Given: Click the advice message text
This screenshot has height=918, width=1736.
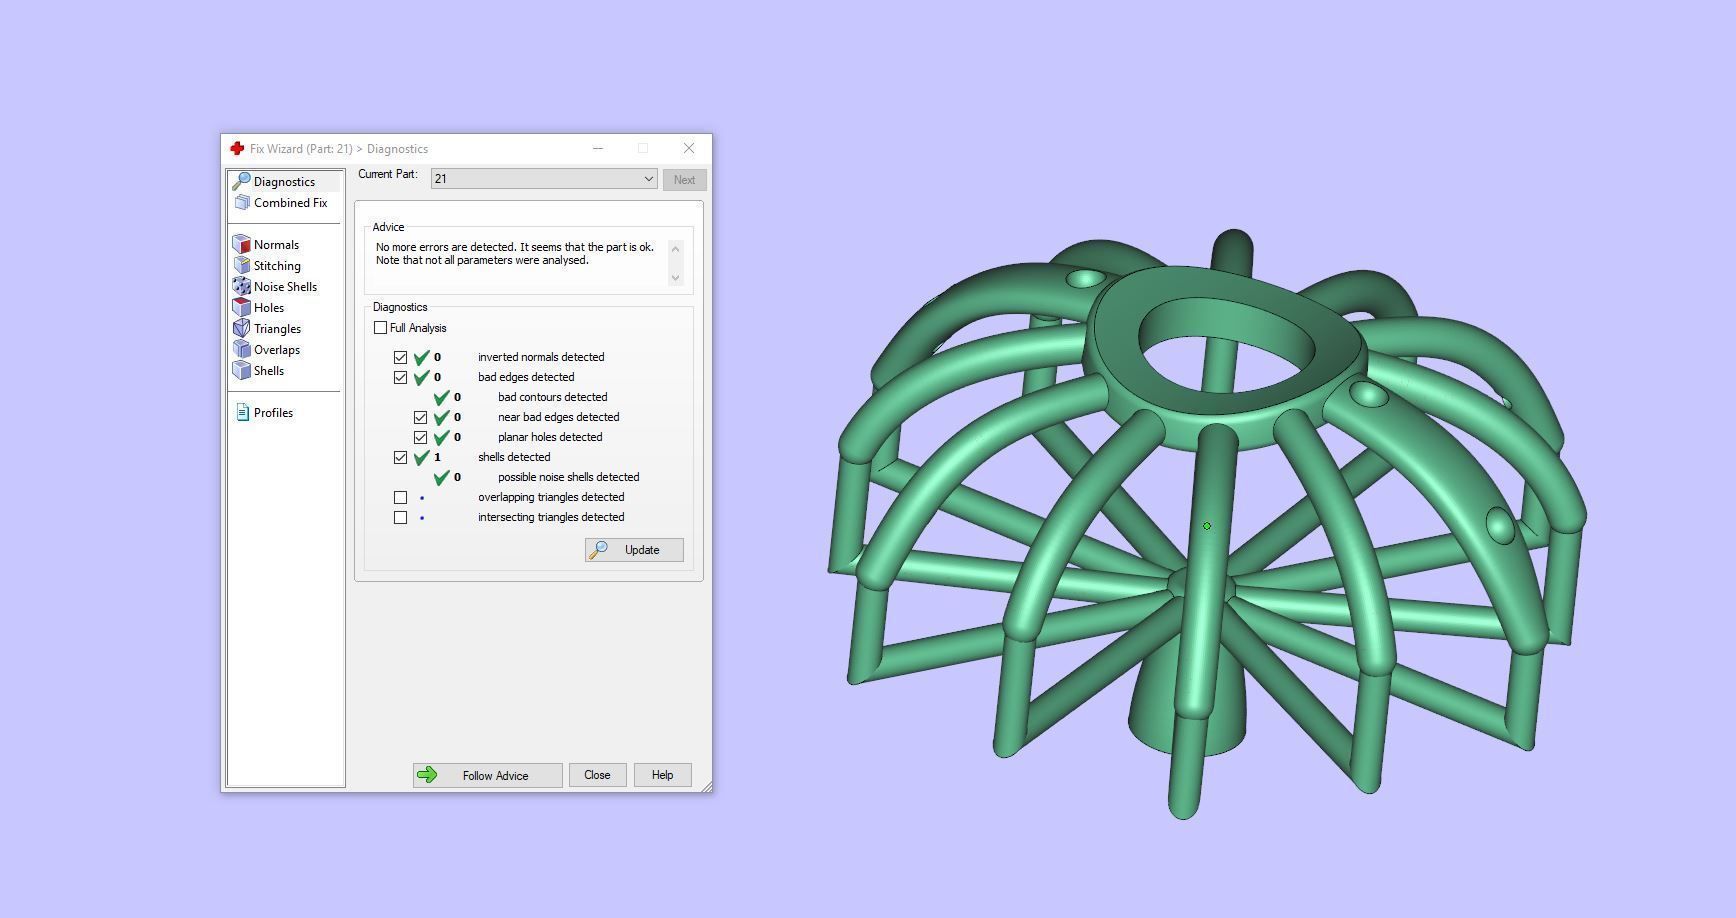Looking at the screenshot, I should 515,253.
